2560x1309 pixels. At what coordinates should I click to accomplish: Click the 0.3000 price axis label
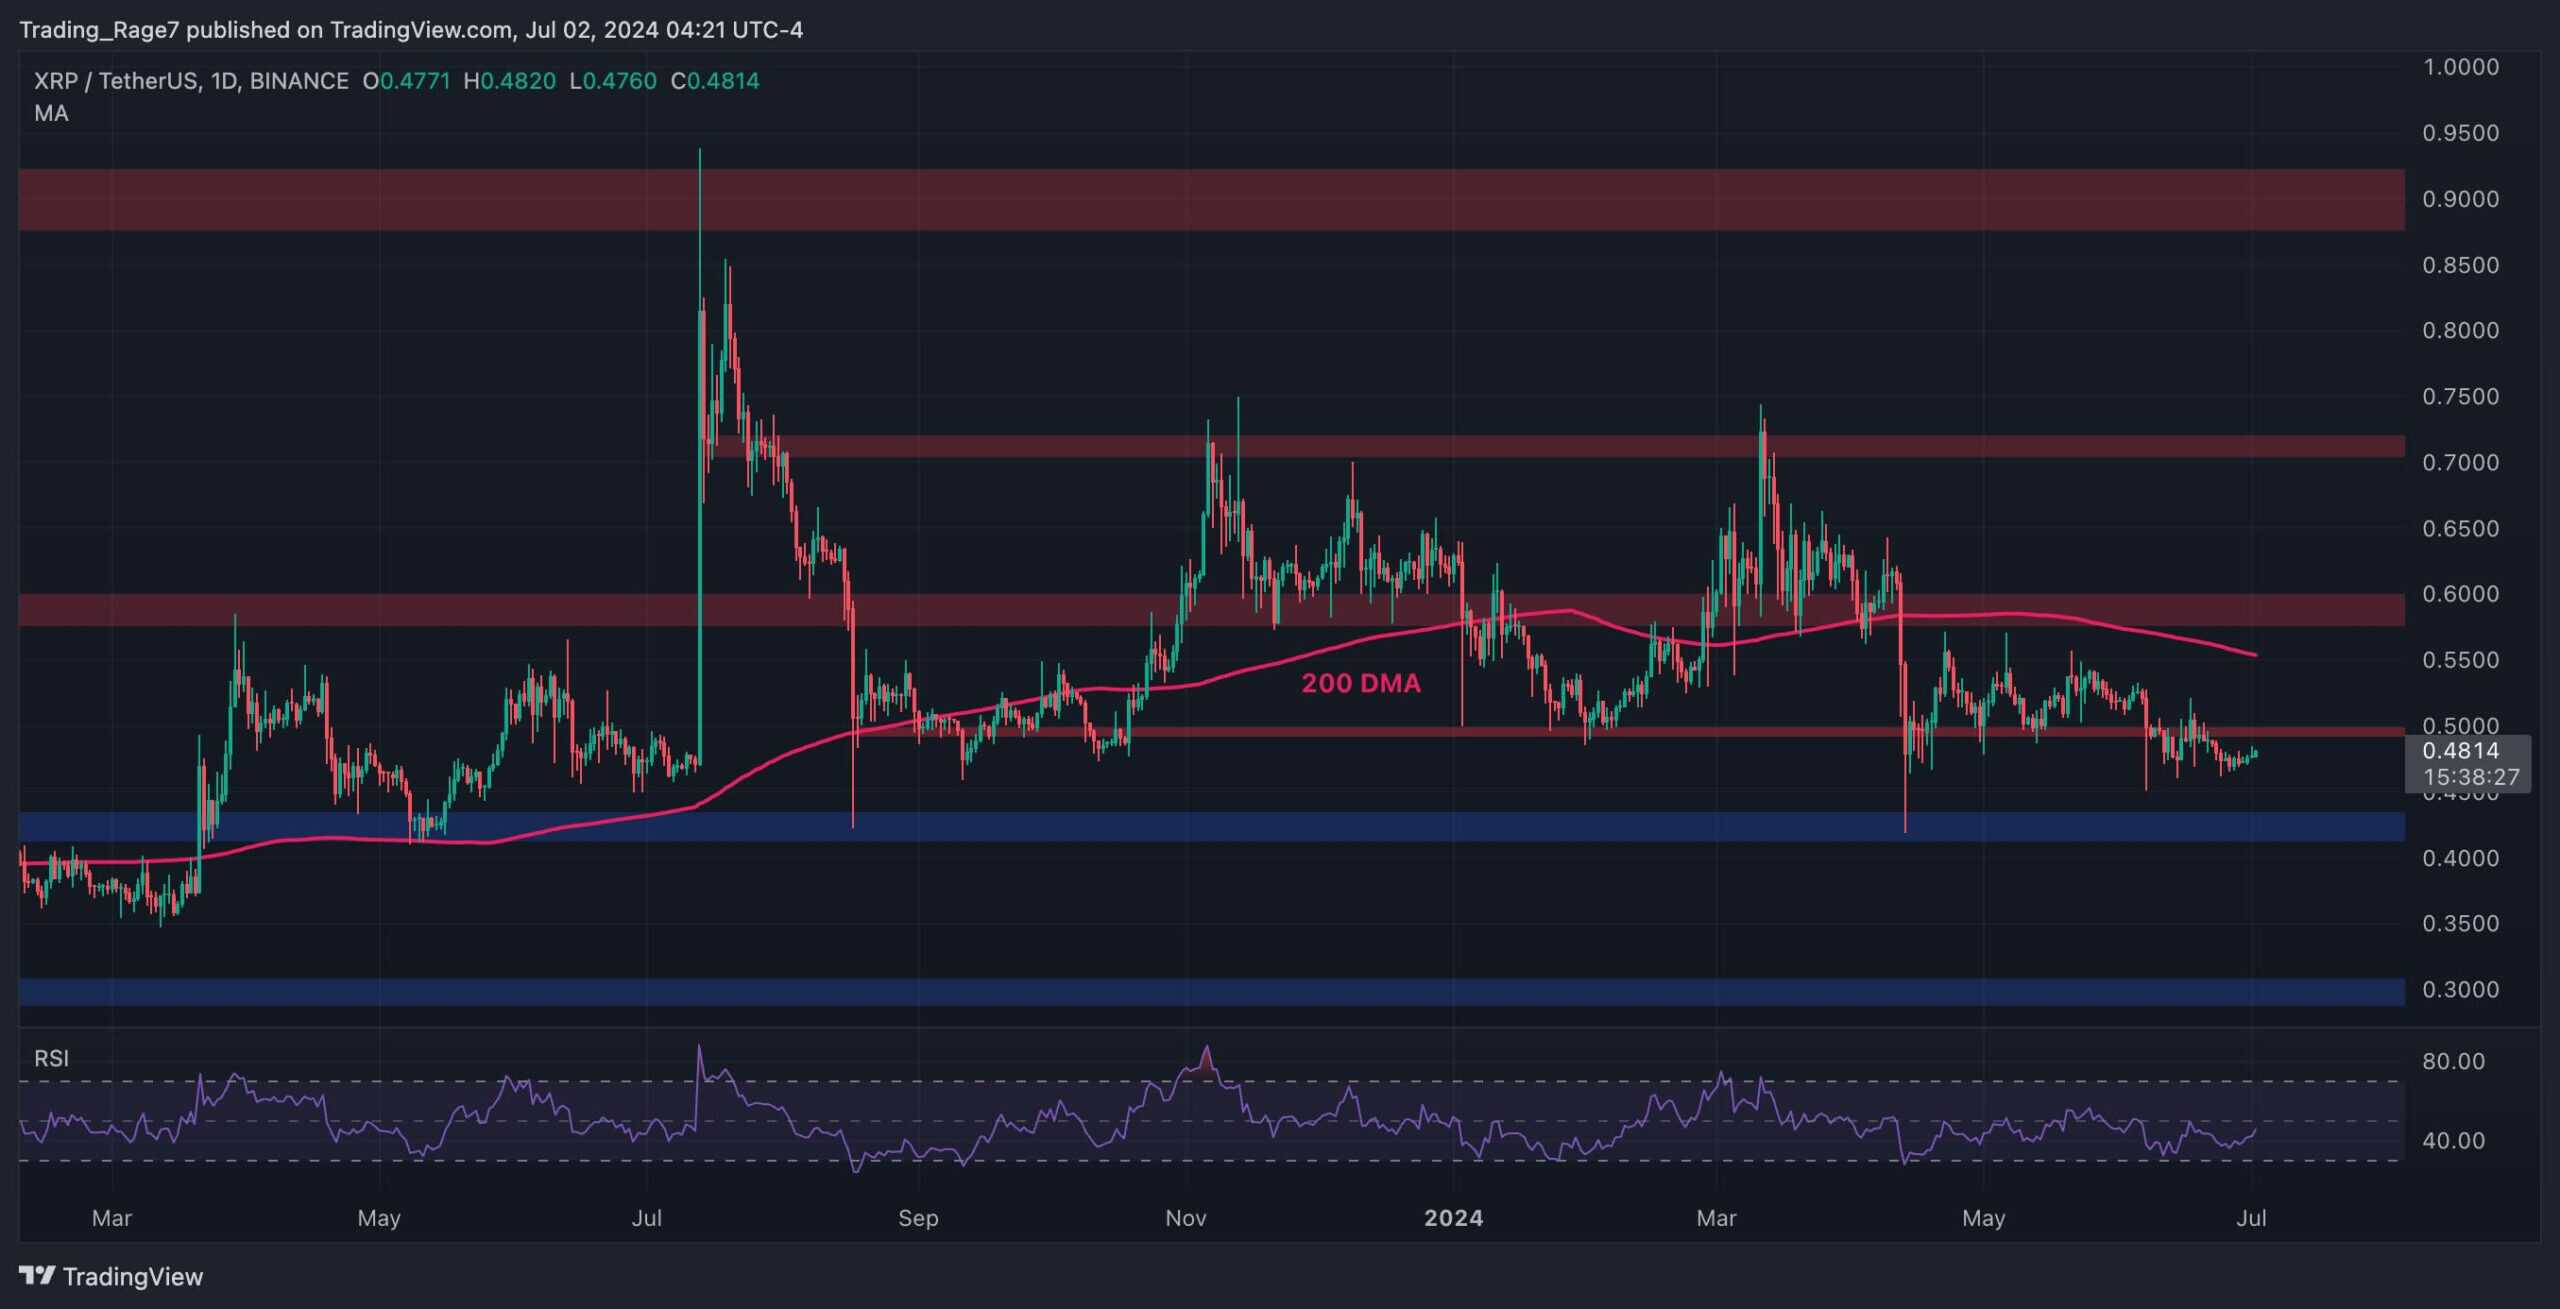(2460, 989)
